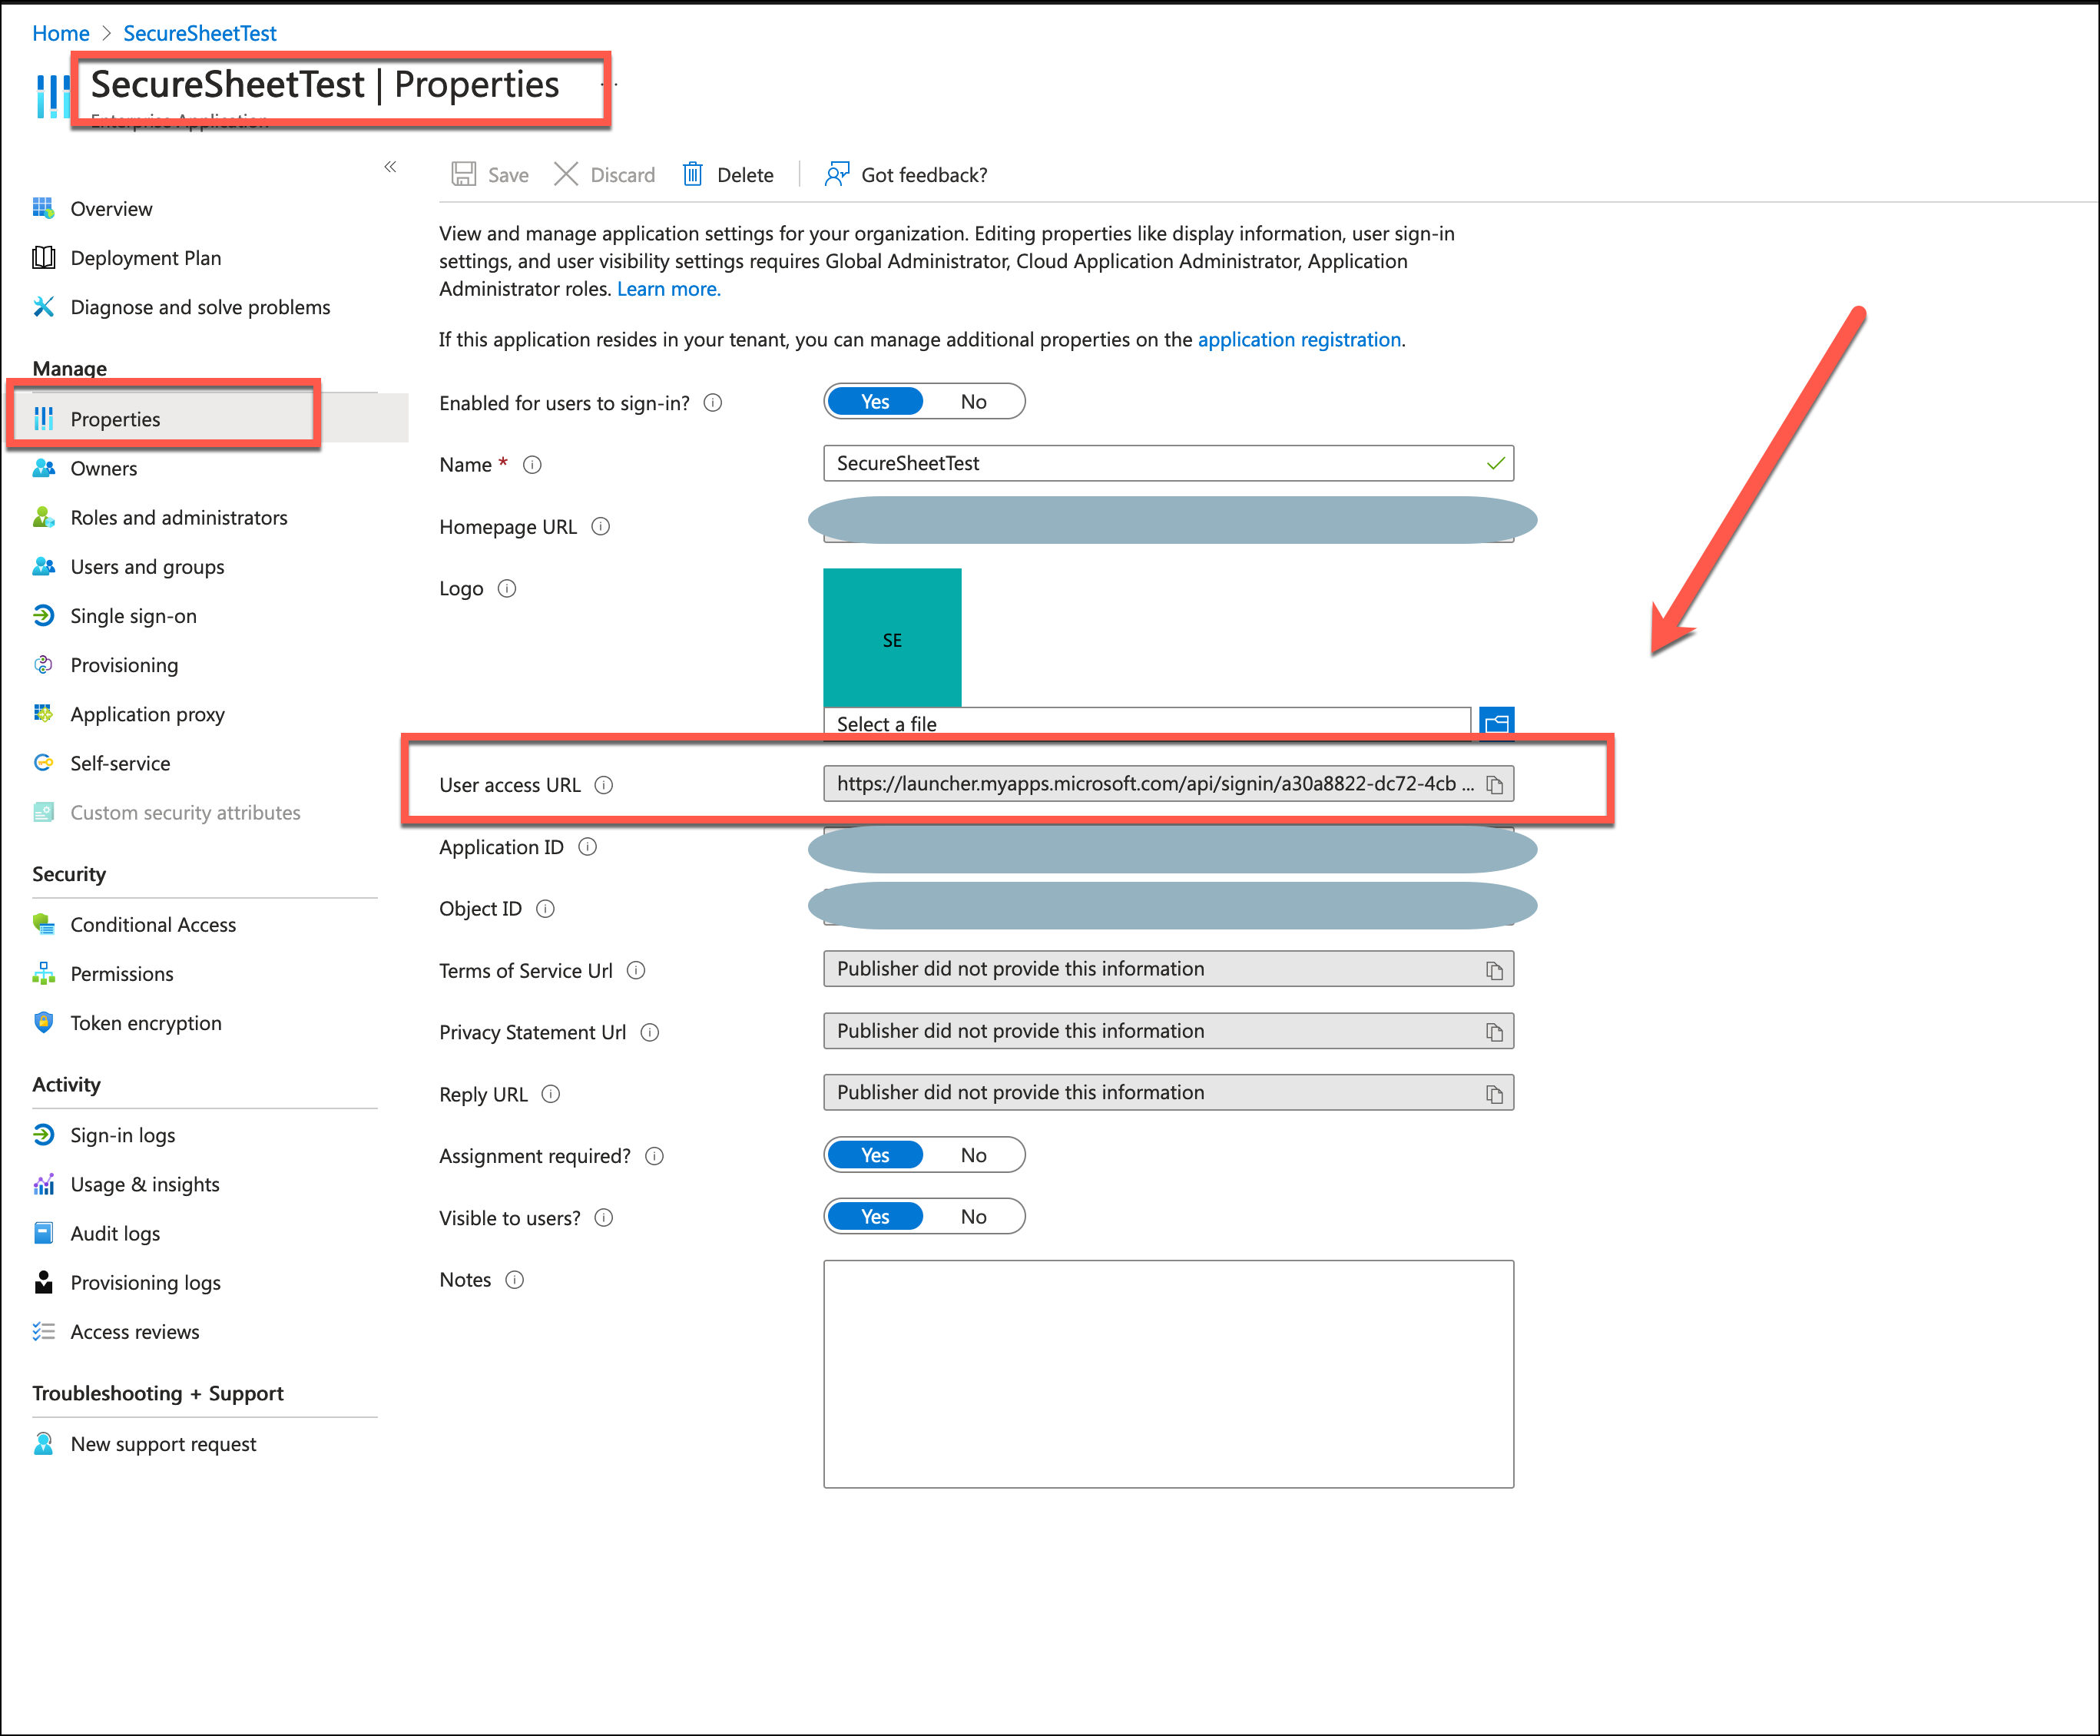Click info icon next to Terms of Service Url
The width and height of the screenshot is (2100, 1736).
tap(636, 970)
